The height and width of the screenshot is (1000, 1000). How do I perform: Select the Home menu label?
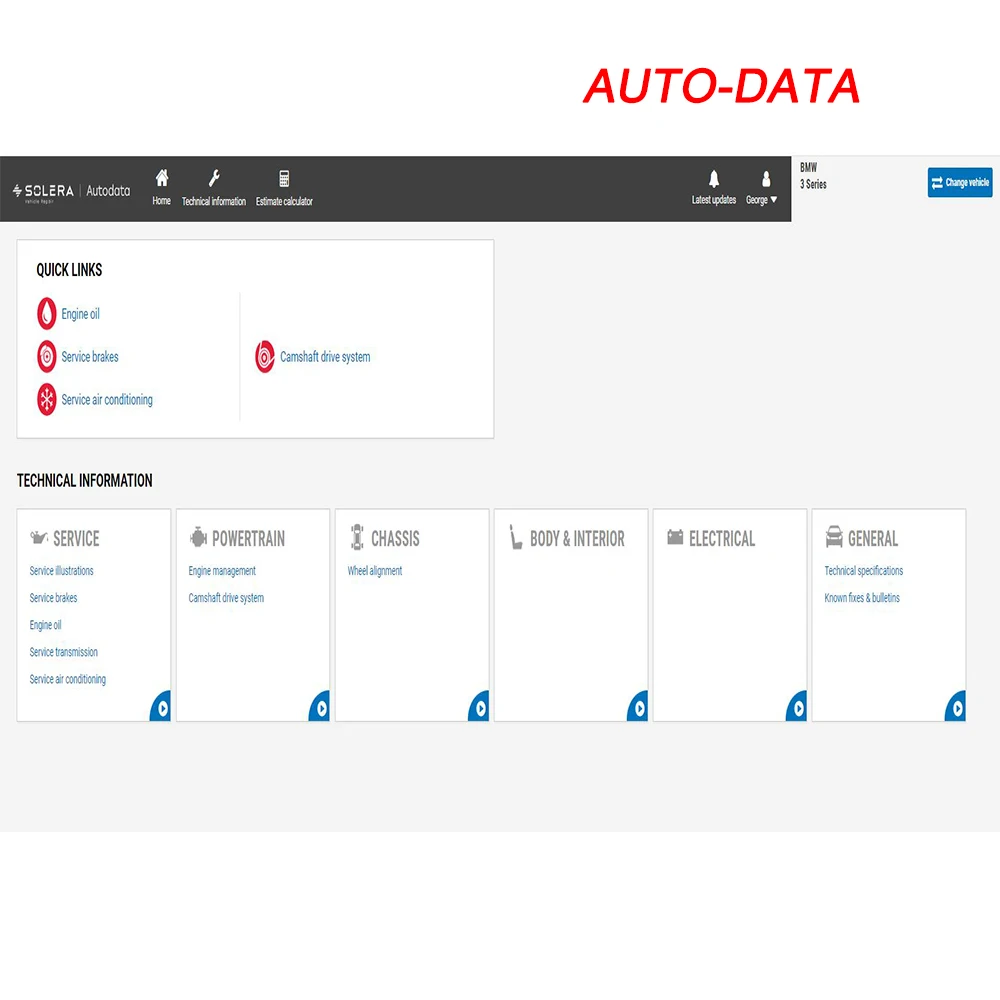click(x=161, y=201)
